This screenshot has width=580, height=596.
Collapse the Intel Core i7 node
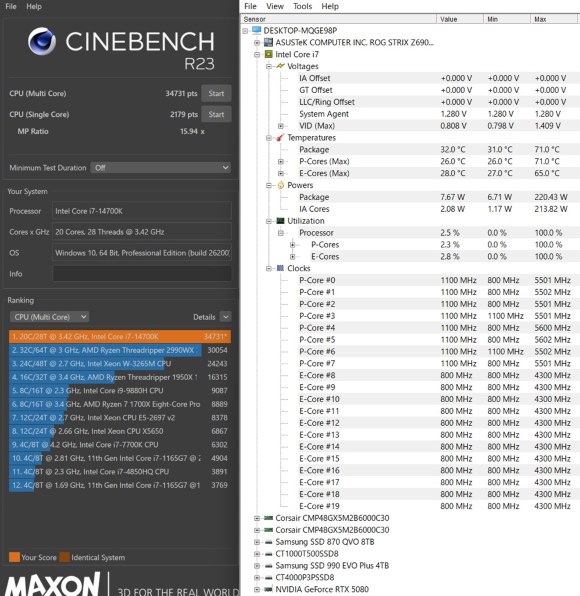257,54
